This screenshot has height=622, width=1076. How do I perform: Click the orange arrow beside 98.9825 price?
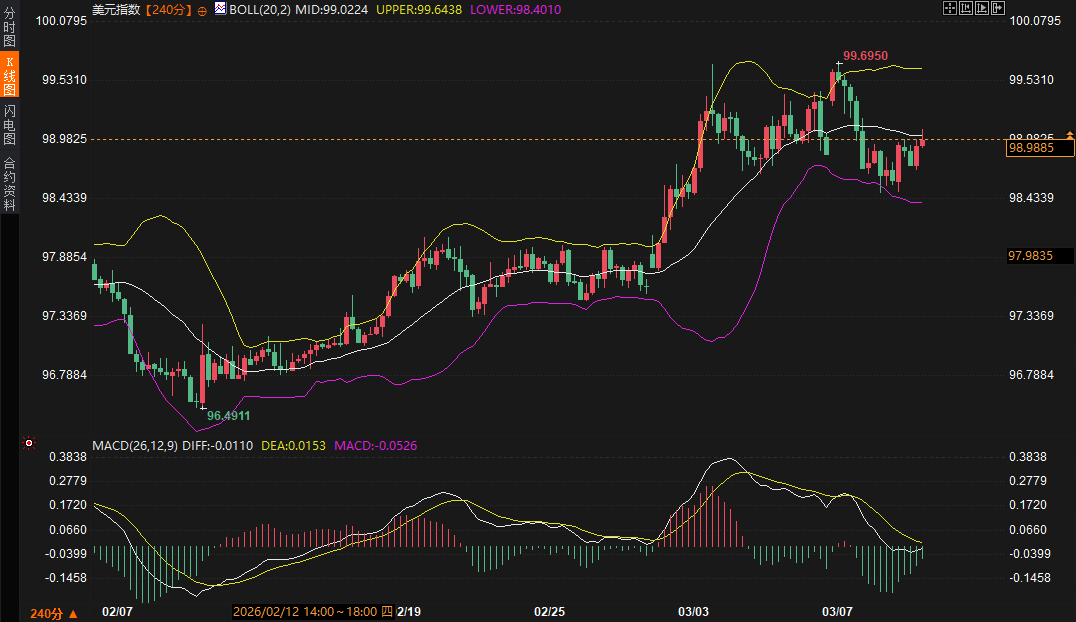1069,134
